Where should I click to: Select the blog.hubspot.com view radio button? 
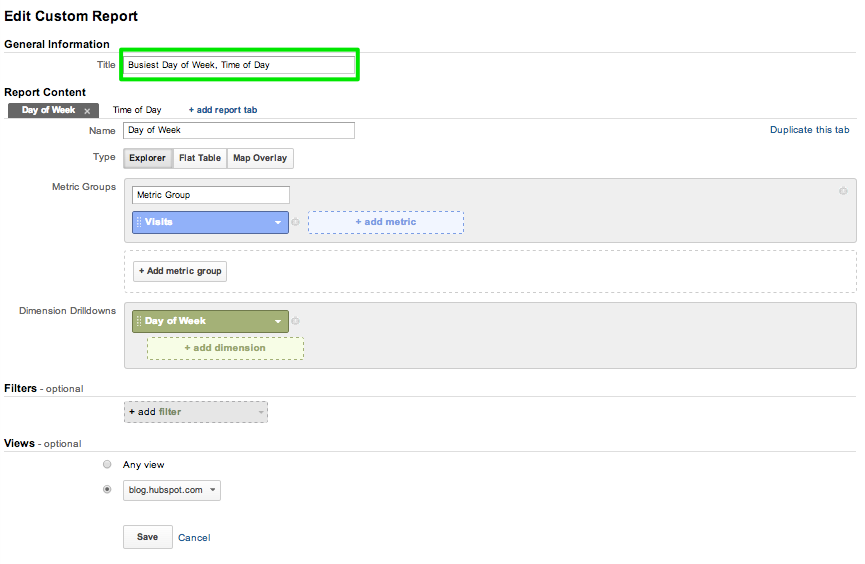(x=107, y=489)
